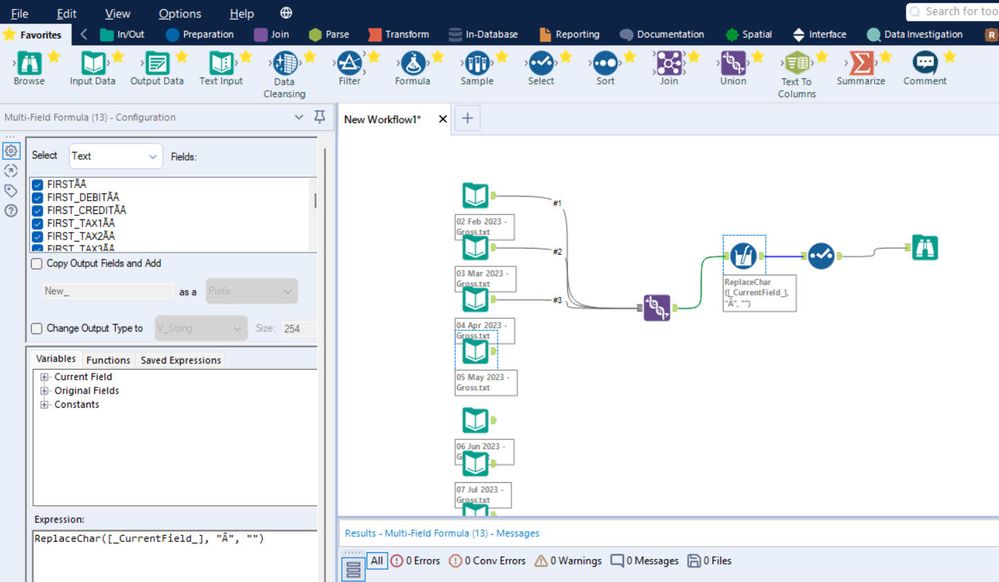
Task: Enable Copy Output Fields and Add
Action: (37, 263)
